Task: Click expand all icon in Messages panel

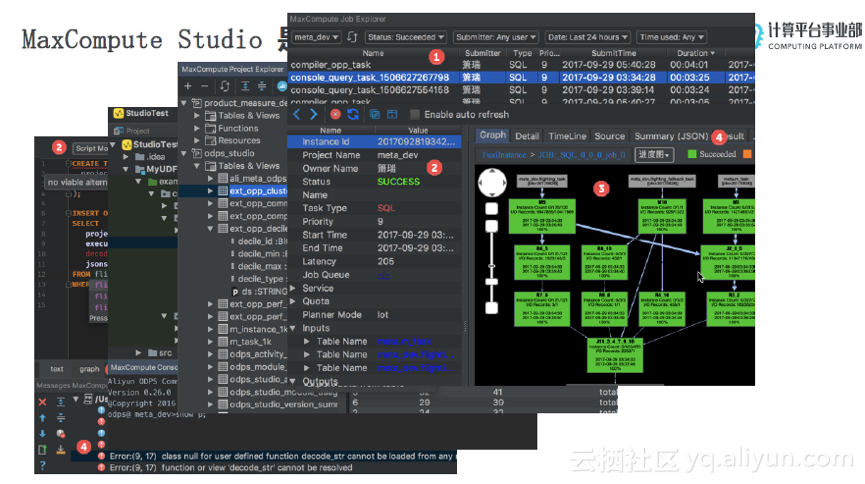Action: point(61,402)
